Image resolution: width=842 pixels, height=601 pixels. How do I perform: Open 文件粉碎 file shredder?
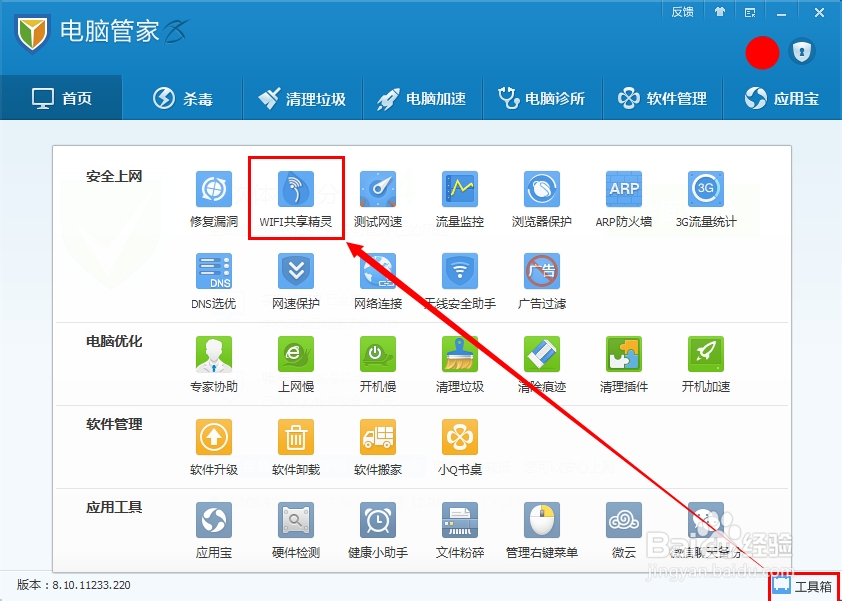pos(460,531)
